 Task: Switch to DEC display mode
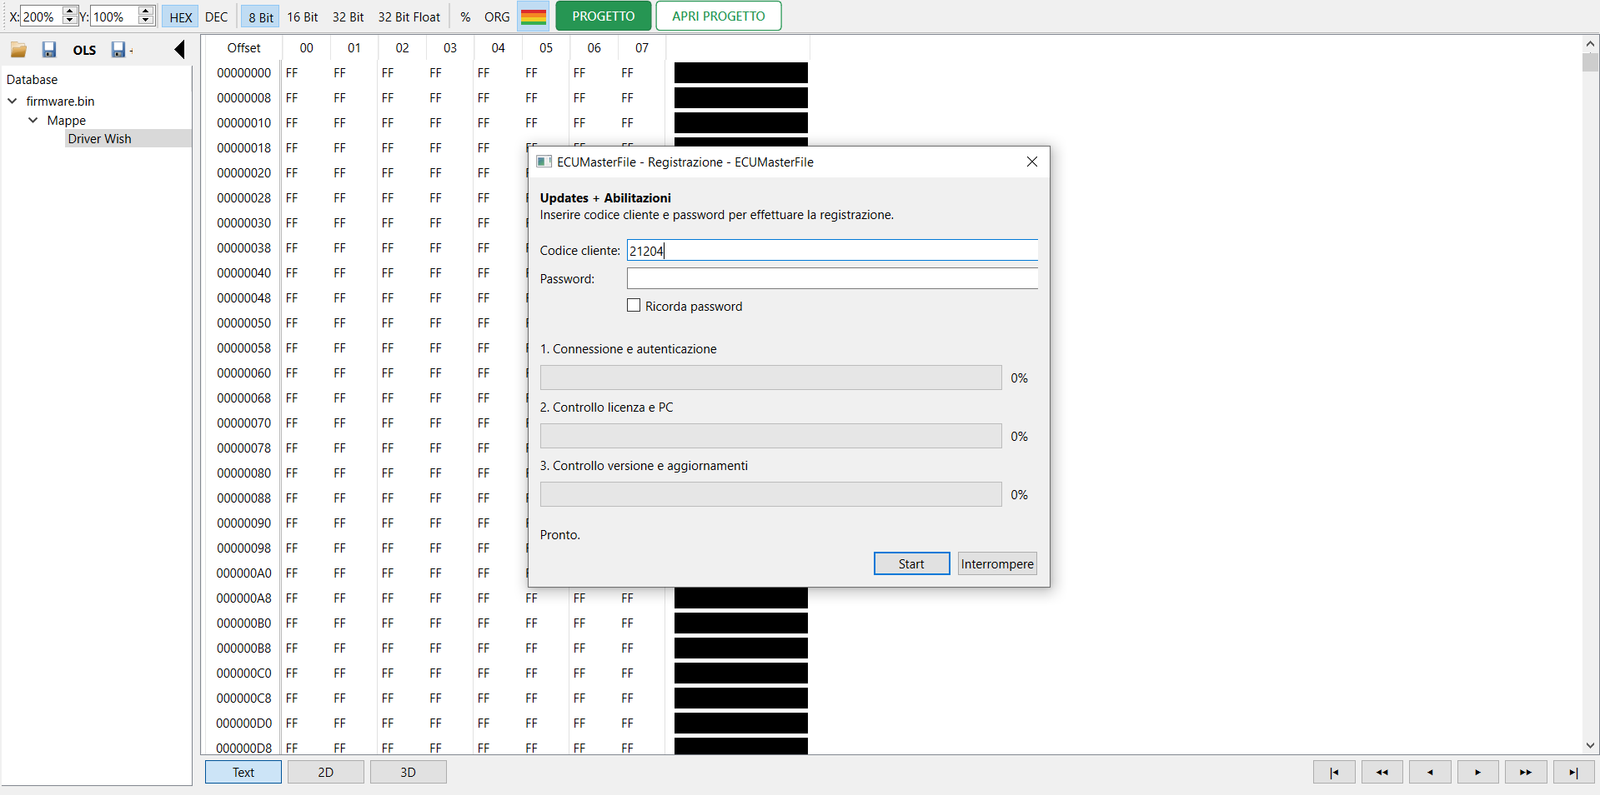[216, 17]
